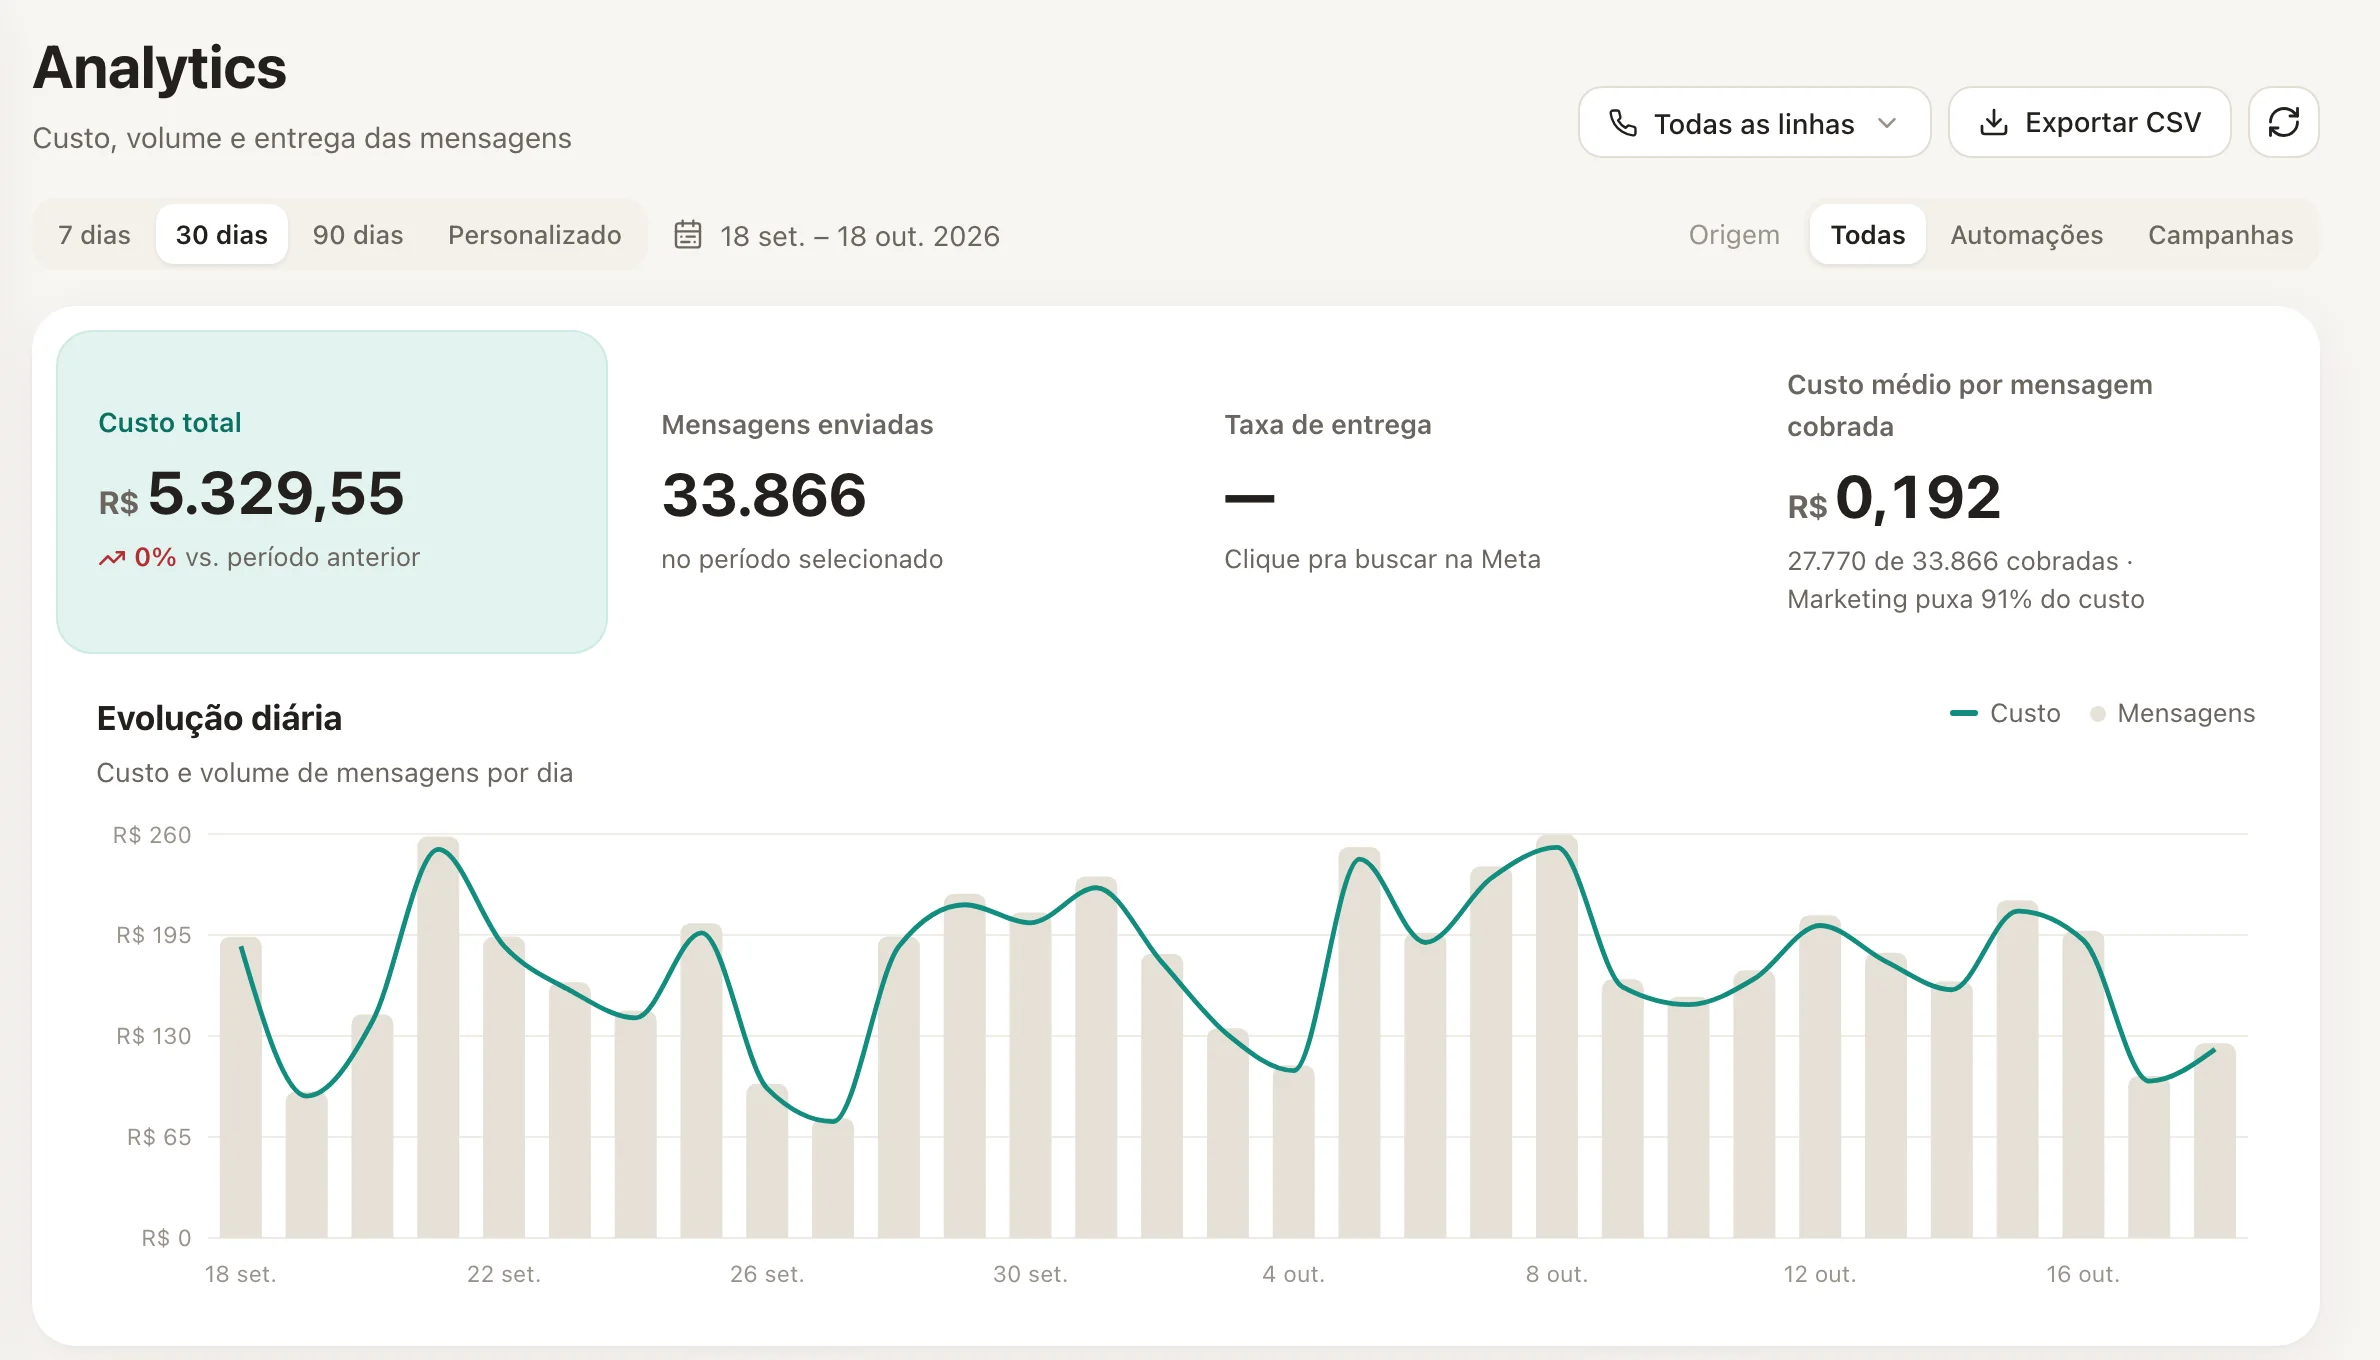Select the 7 dias period tab
Screen dimensions: 2380x1360
point(94,235)
